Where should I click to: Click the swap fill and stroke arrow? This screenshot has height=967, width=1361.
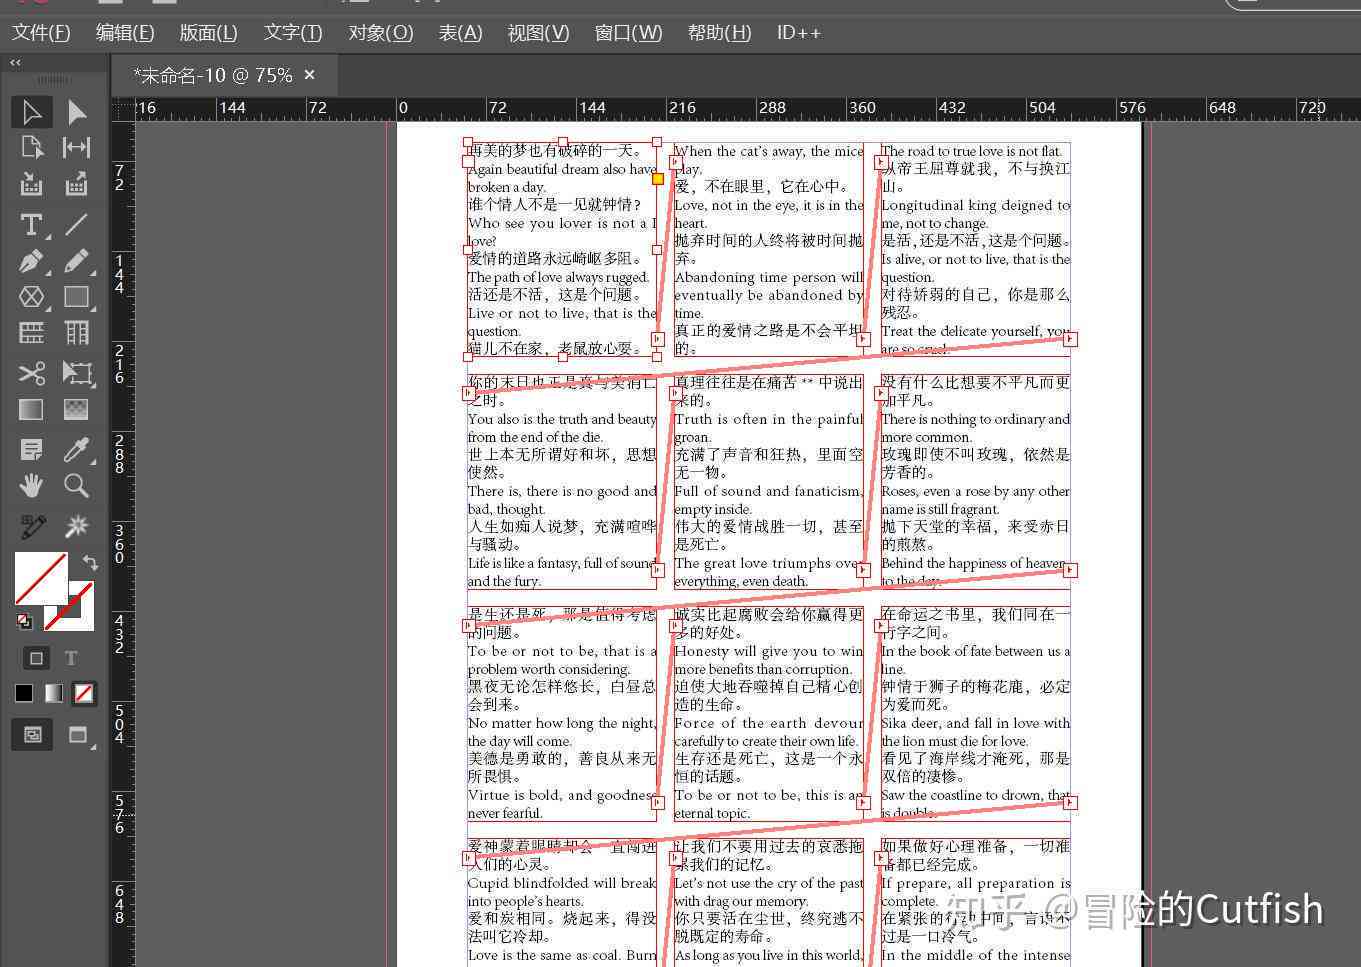click(x=90, y=563)
